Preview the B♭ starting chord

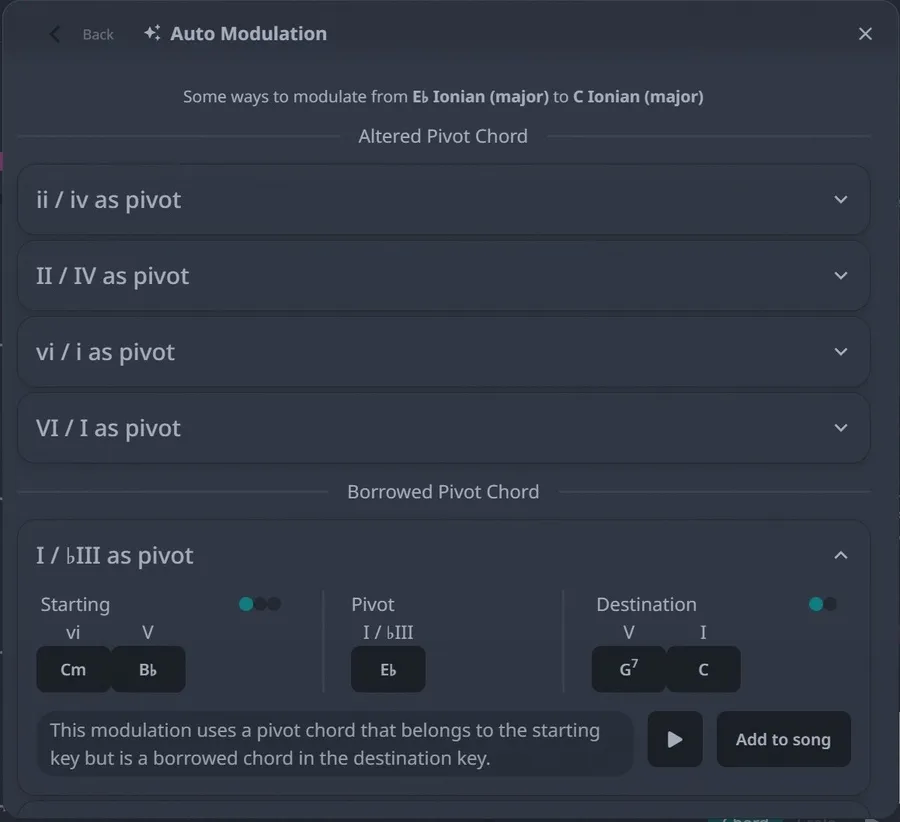148,669
